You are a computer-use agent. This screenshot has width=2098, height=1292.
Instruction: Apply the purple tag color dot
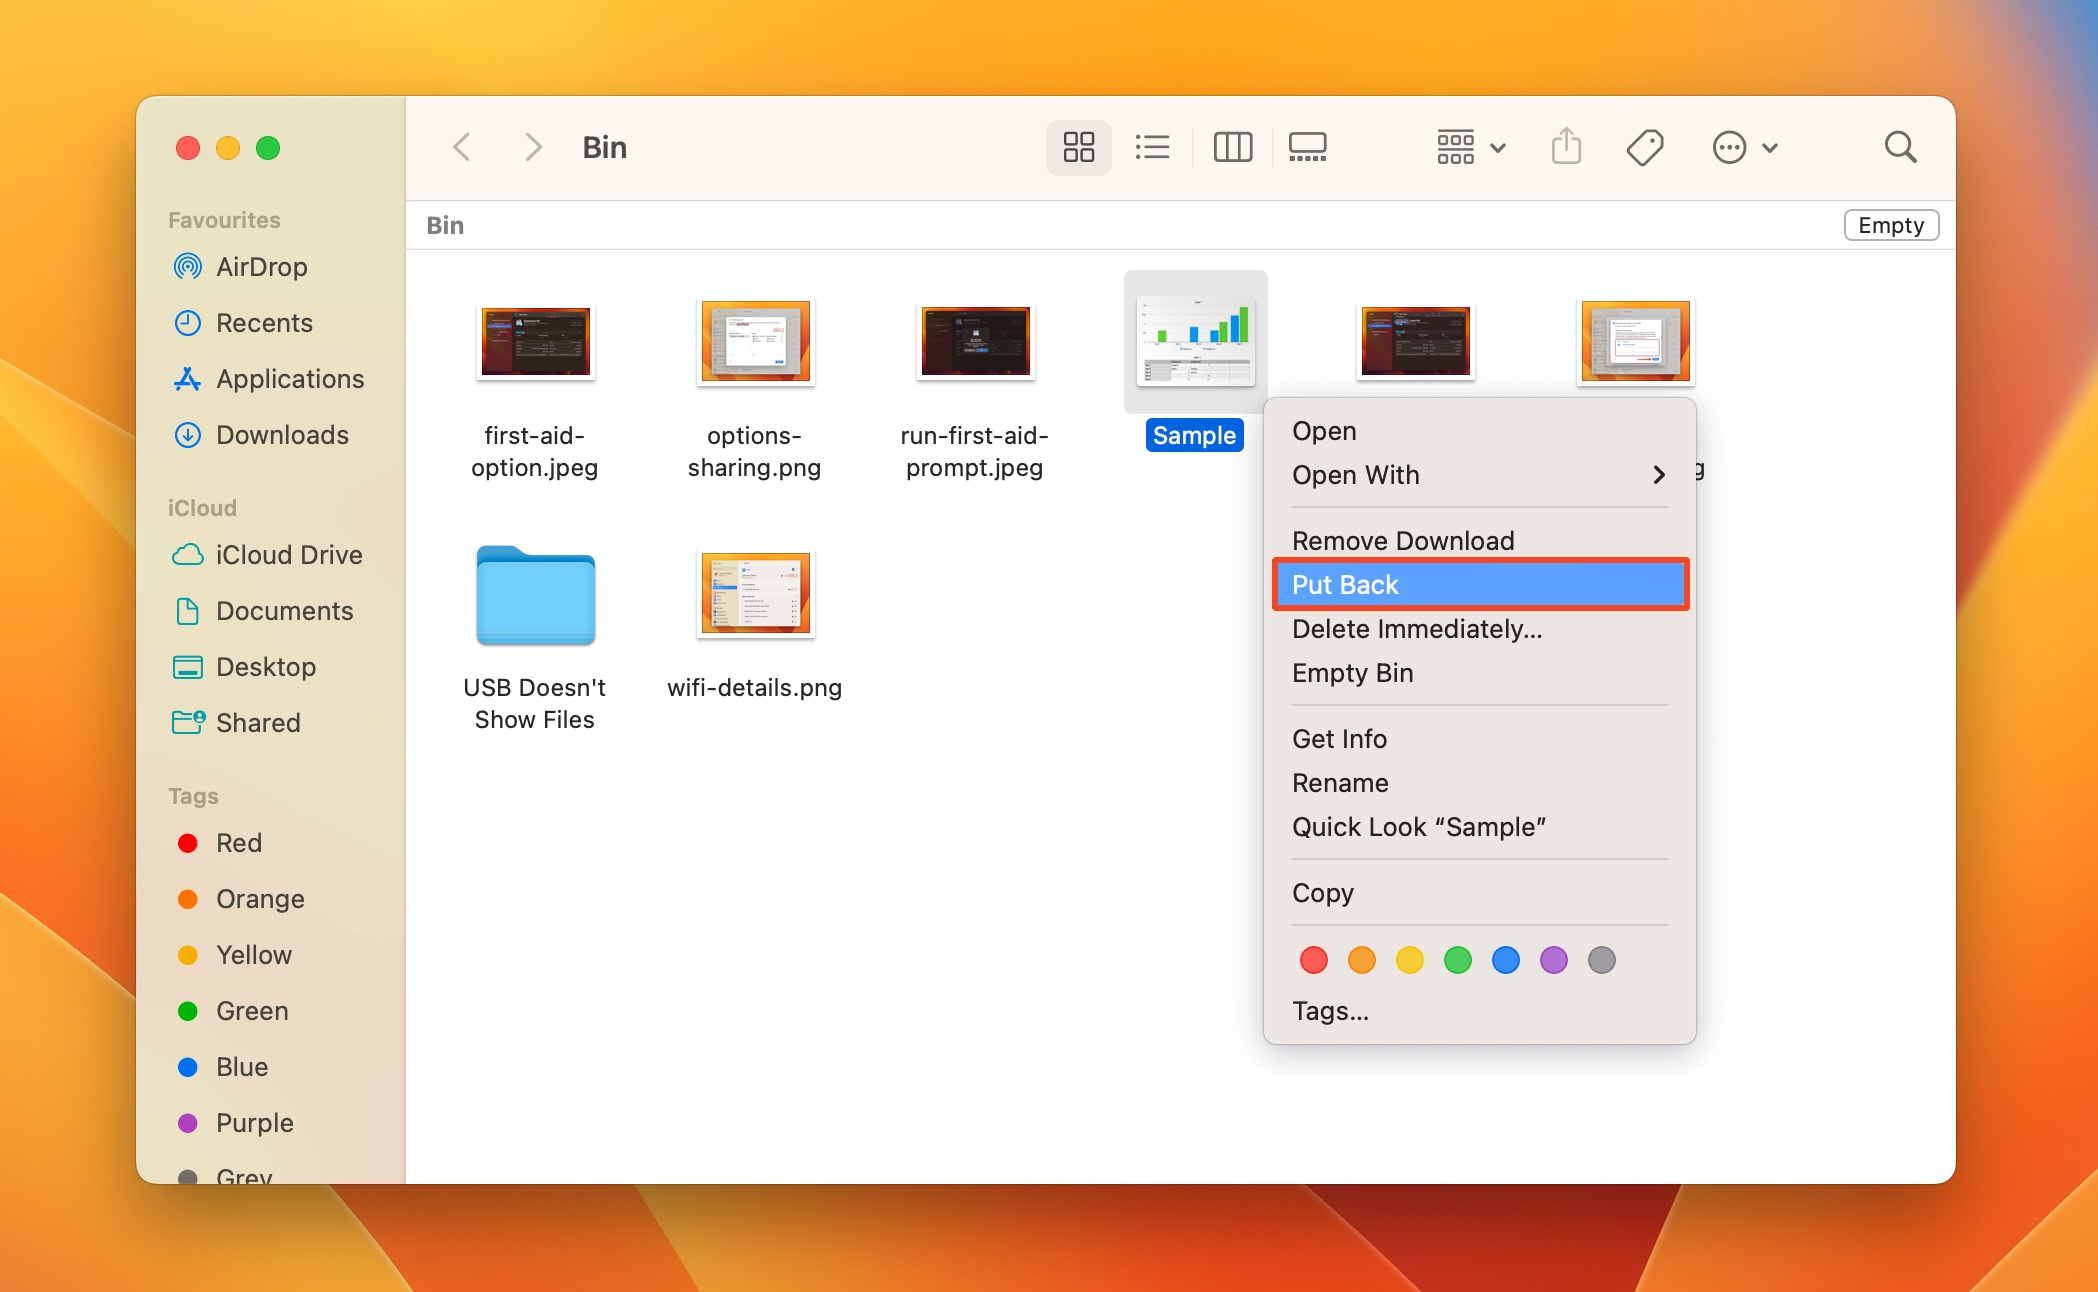point(1553,961)
